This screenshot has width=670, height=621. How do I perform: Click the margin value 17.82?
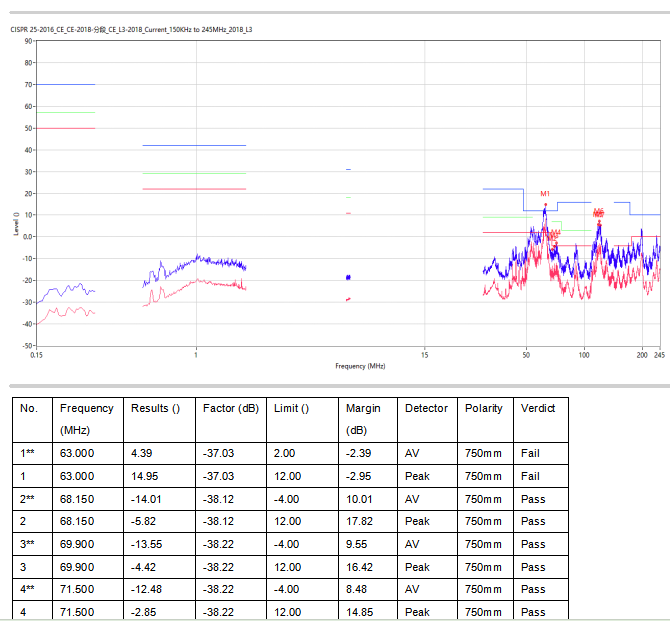[x=359, y=521]
